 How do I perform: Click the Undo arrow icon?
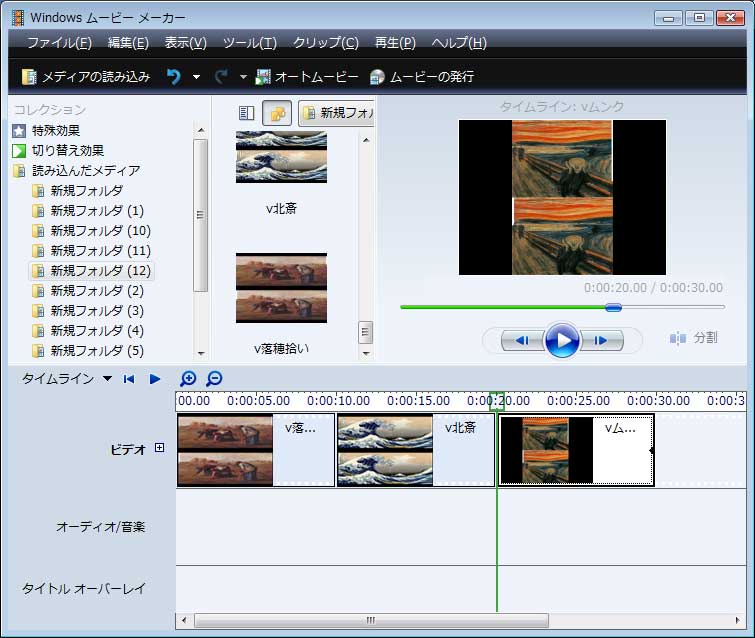tap(174, 77)
